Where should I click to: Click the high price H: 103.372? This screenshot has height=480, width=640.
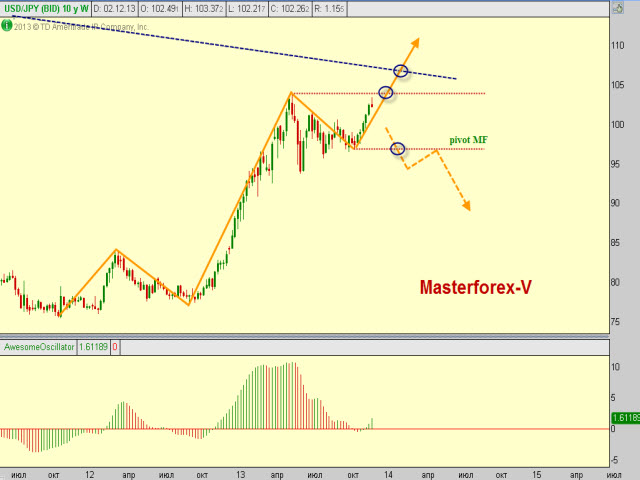(x=204, y=9)
